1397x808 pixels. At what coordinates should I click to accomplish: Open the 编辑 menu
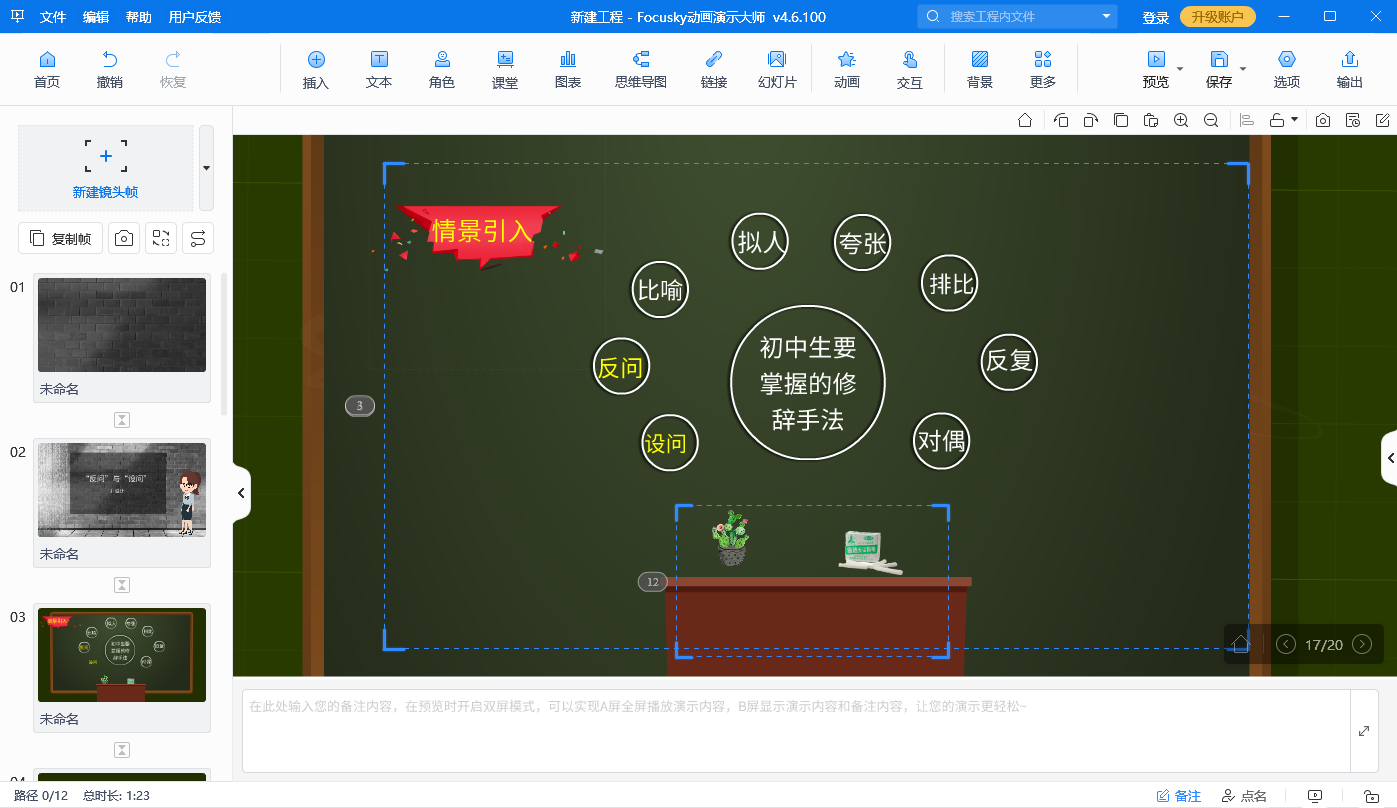[96, 17]
